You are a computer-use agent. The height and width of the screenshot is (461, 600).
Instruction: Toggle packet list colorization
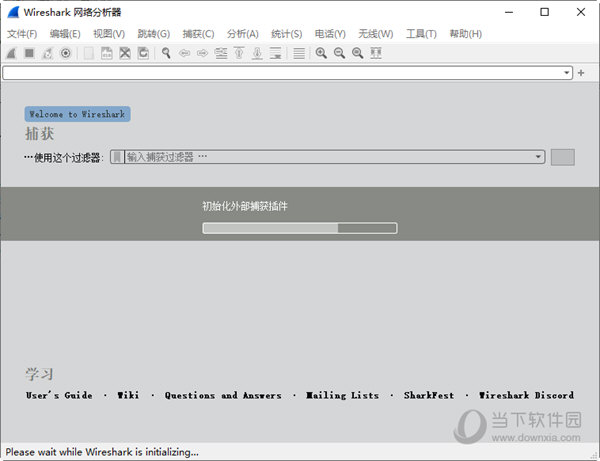pos(299,53)
